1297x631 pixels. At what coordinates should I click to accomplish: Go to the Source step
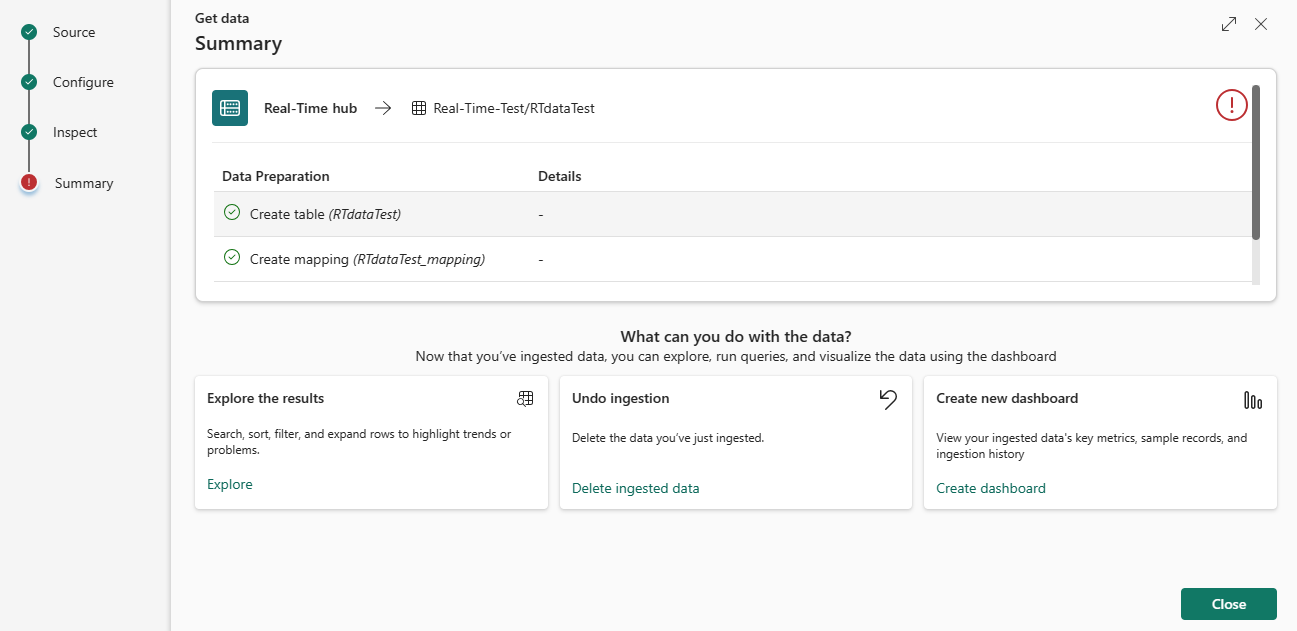click(74, 32)
